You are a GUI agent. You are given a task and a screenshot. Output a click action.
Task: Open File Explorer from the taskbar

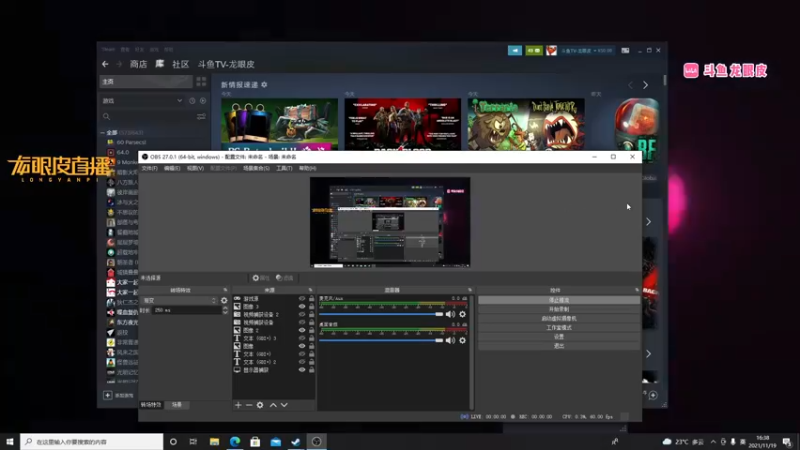point(214,442)
